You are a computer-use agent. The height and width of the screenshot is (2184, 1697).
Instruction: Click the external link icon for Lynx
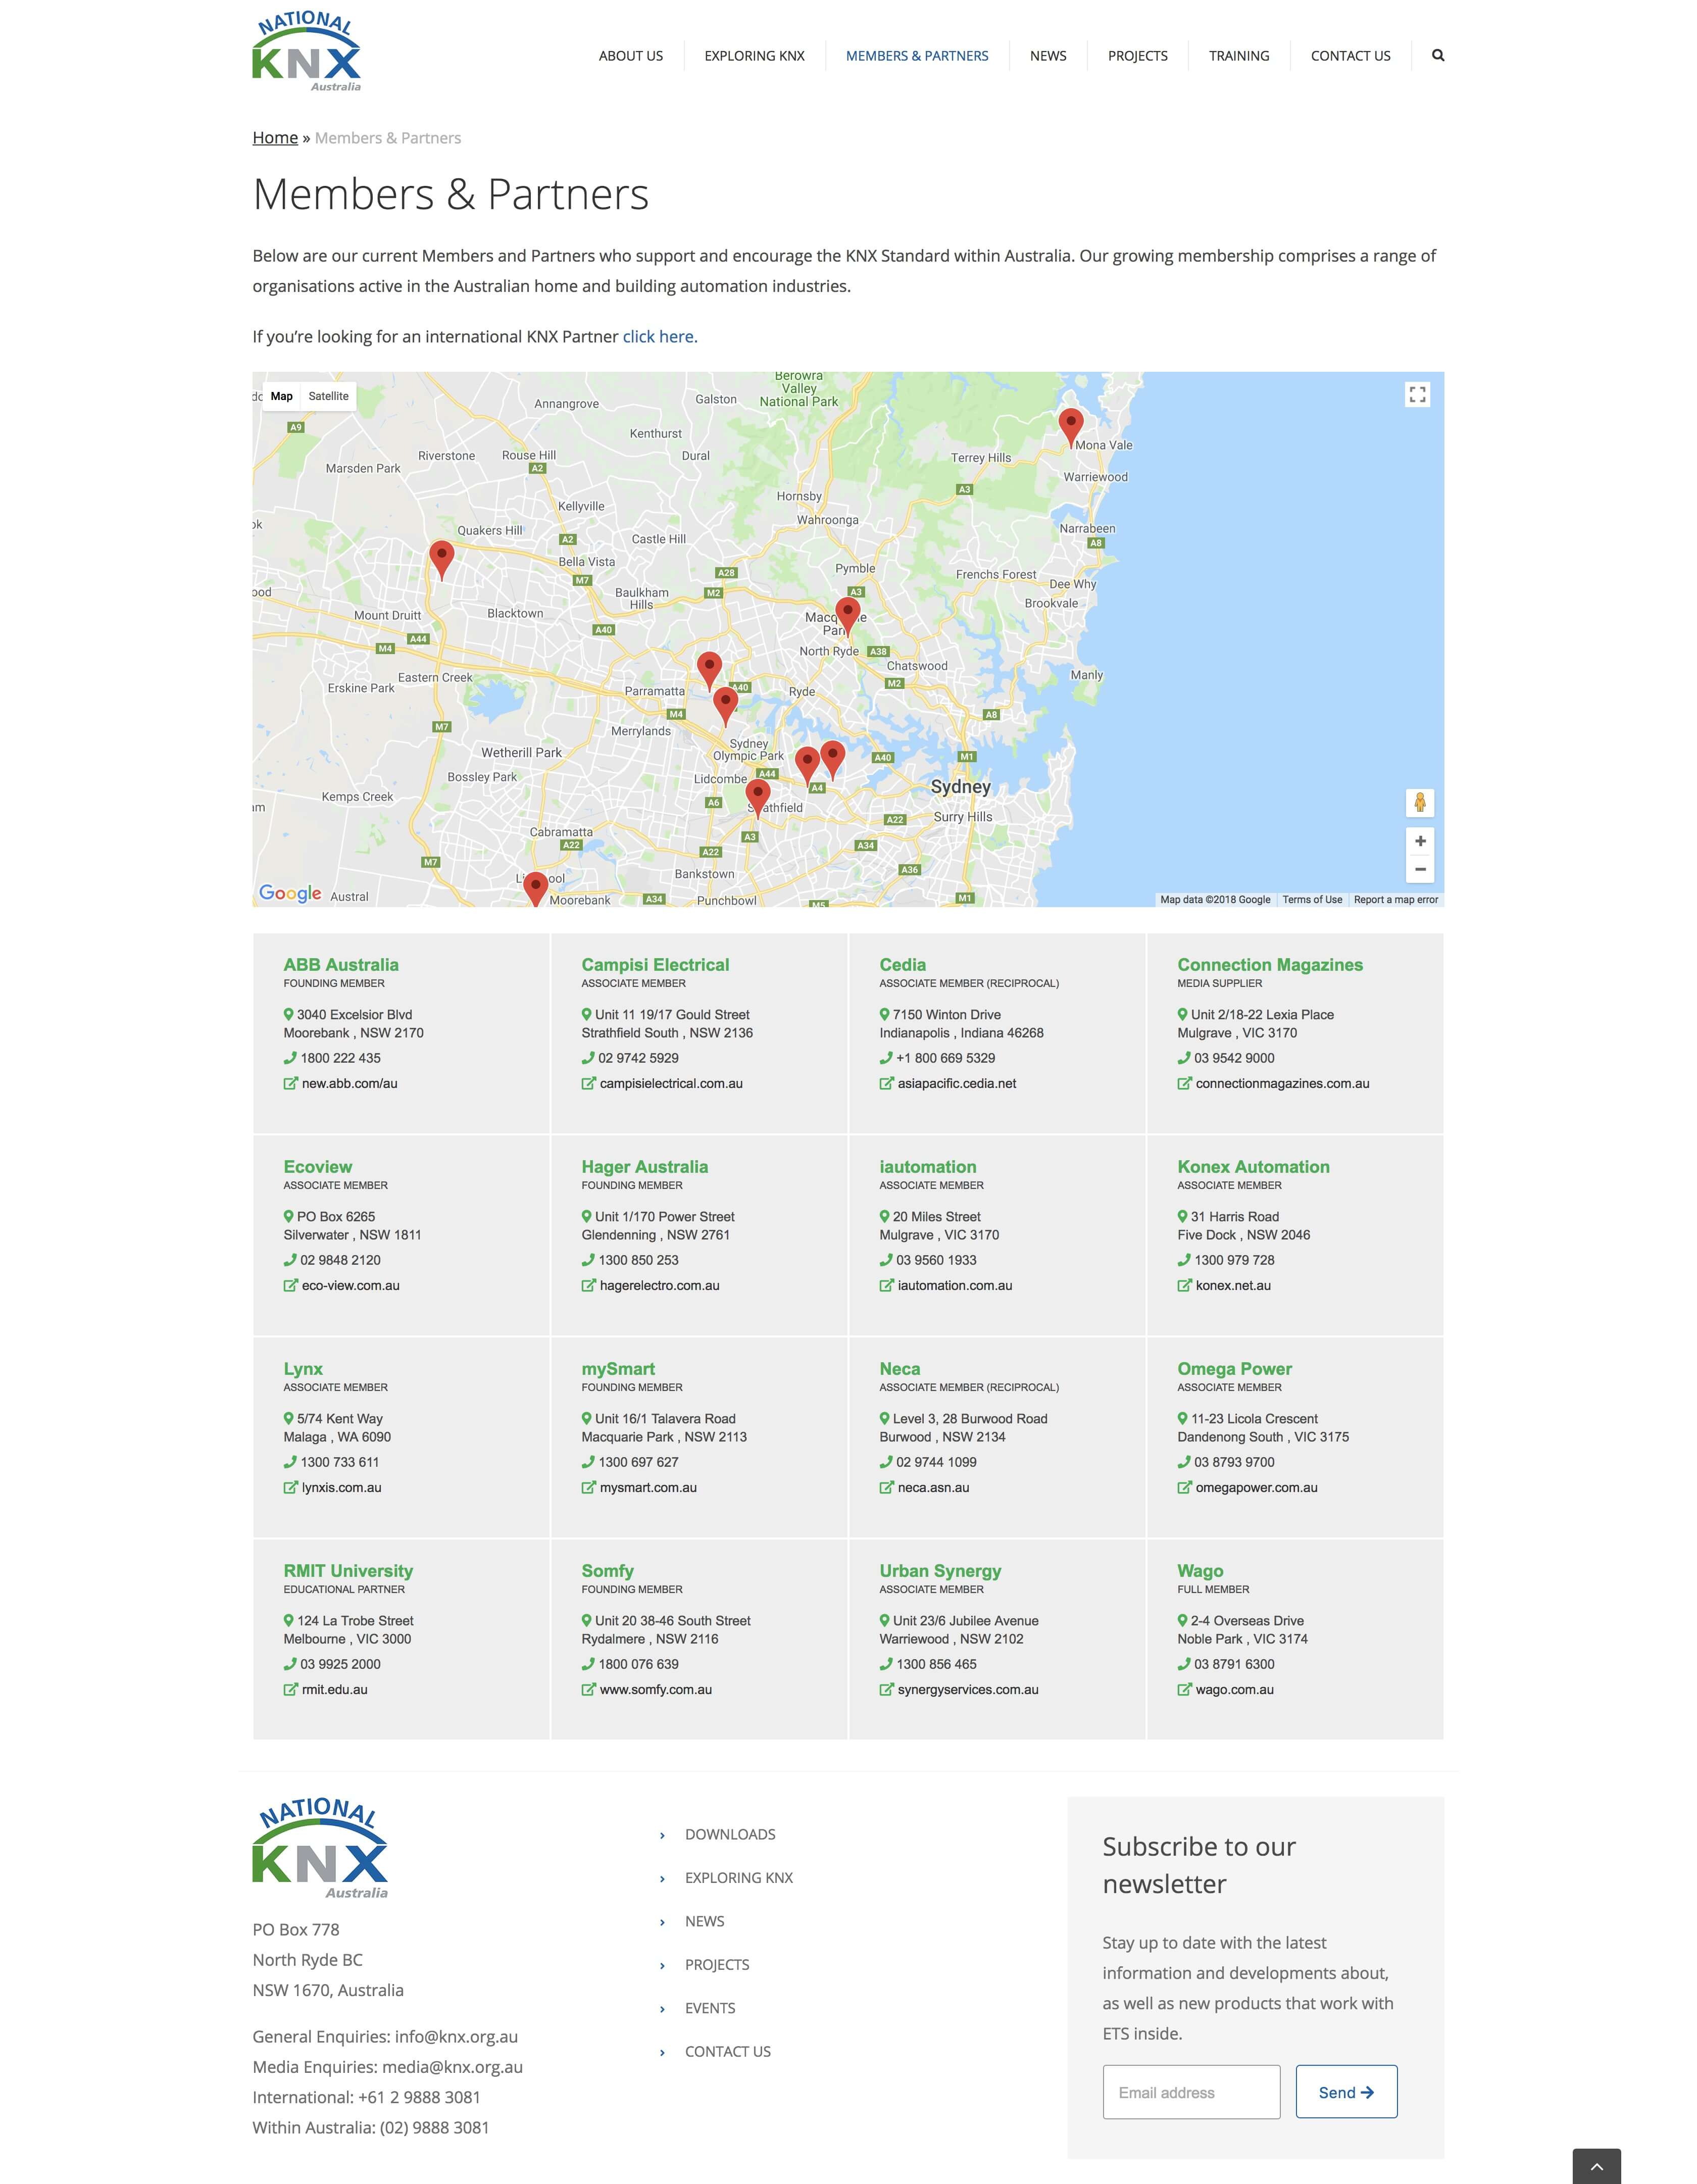tap(290, 1487)
